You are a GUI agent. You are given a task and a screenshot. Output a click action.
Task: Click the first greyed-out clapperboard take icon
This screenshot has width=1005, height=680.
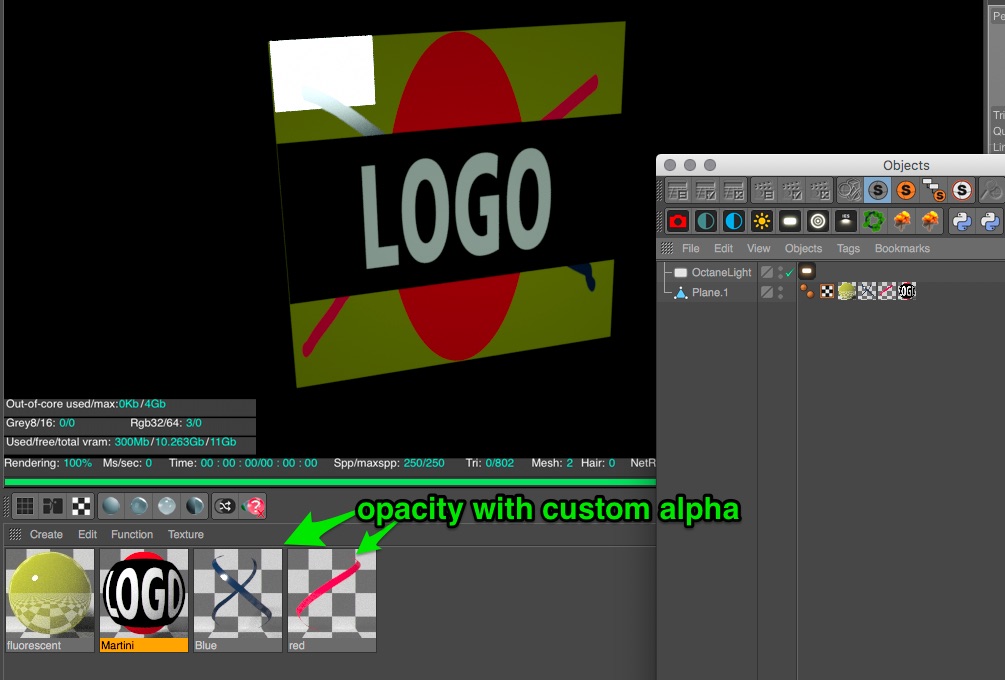pyautogui.click(x=764, y=190)
